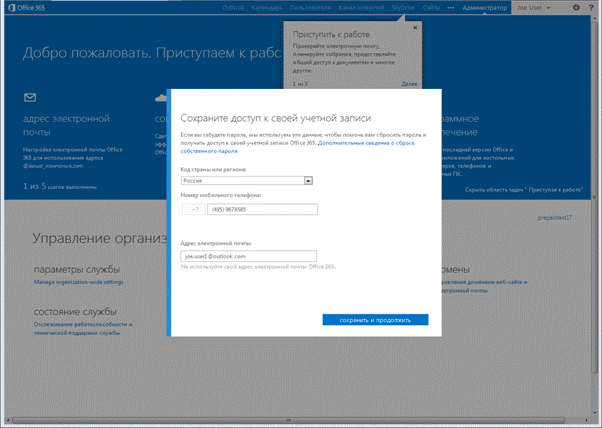
Task: Open the Outlook navigation item
Action: coord(233,8)
